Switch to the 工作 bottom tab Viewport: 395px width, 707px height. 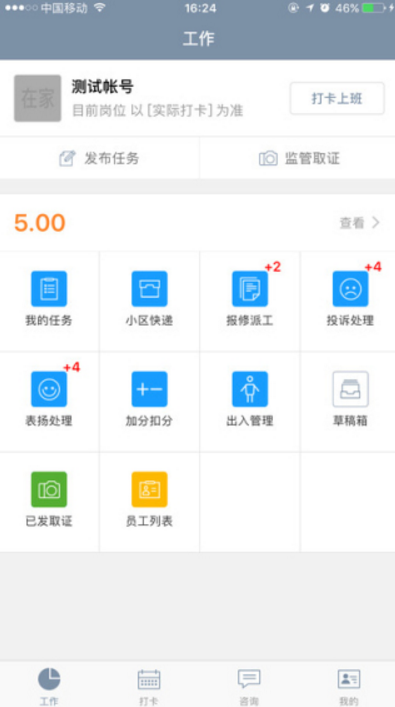pyautogui.click(x=49, y=686)
